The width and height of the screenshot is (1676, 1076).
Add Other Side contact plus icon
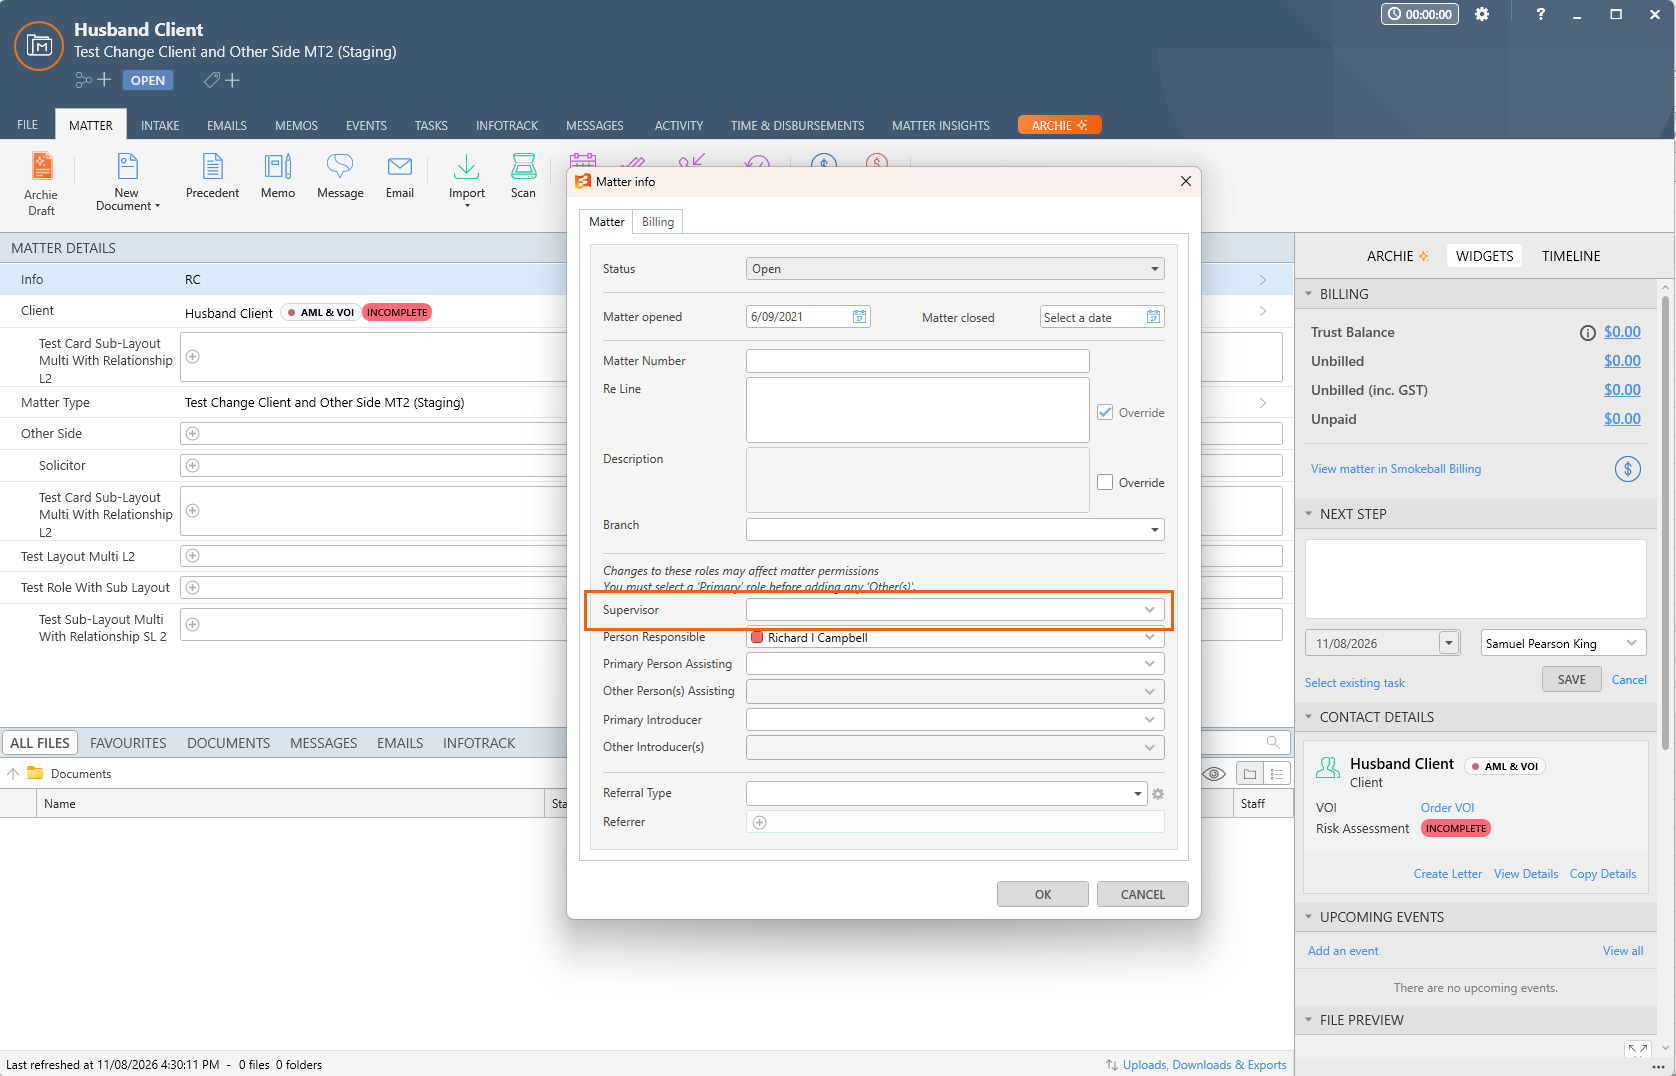pos(193,434)
